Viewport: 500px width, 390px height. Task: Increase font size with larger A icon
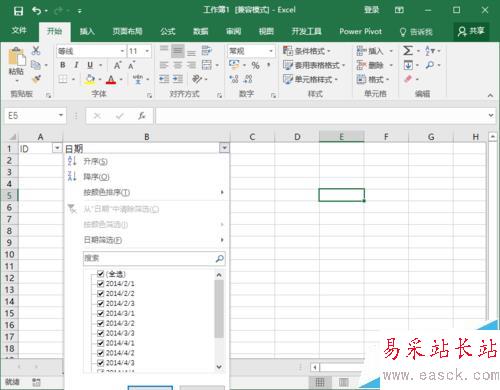click(117, 65)
